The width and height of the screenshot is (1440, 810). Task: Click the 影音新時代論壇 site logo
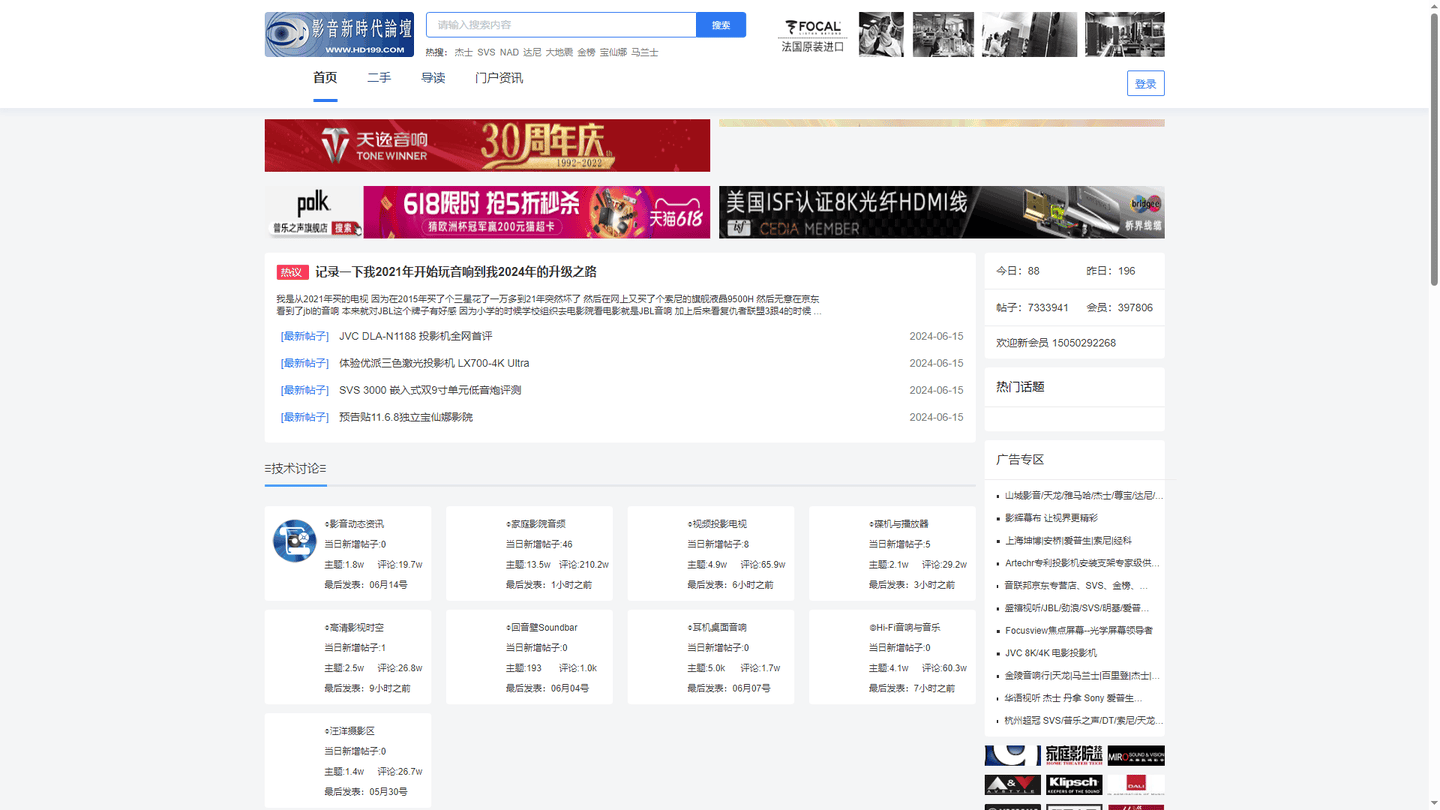click(339, 34)
